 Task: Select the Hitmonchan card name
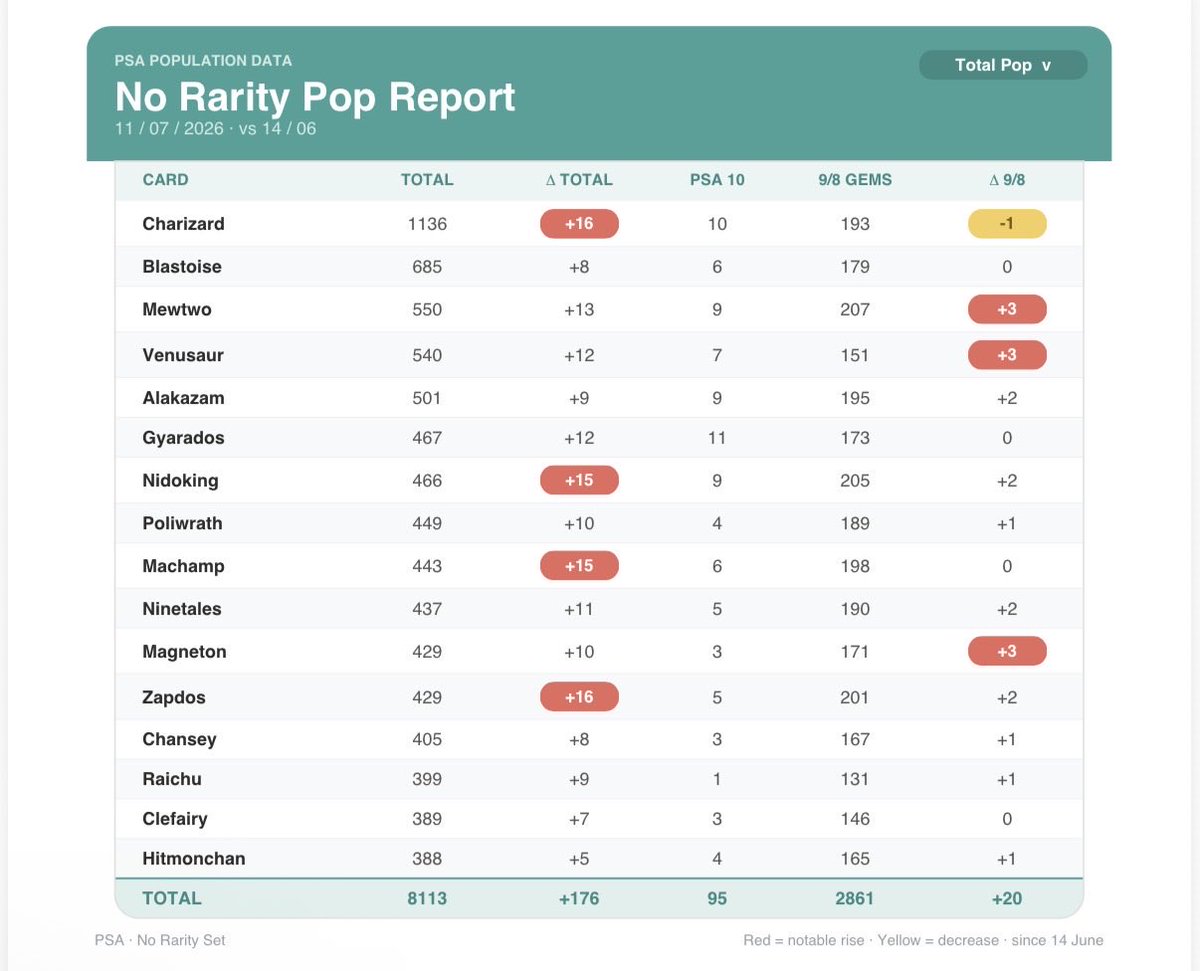coord(193,859)
